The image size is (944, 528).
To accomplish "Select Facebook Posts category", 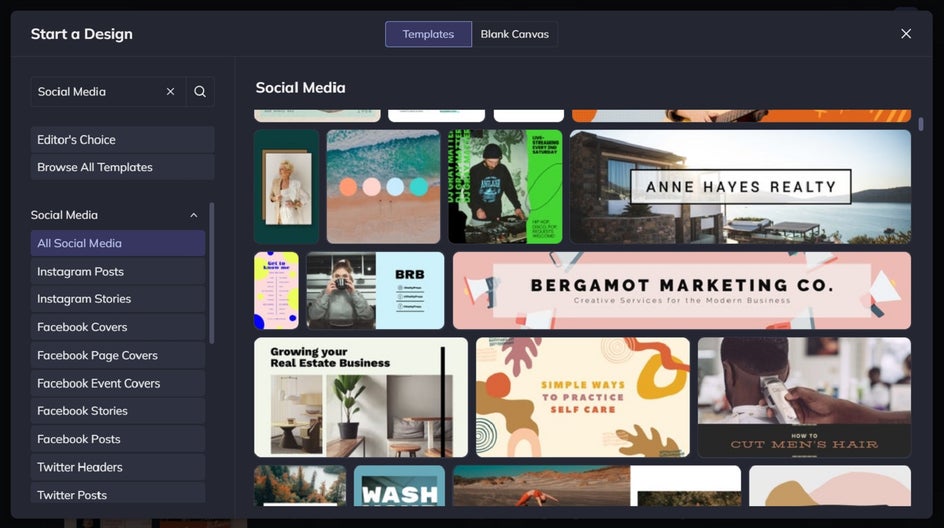I will pos(118,439).
